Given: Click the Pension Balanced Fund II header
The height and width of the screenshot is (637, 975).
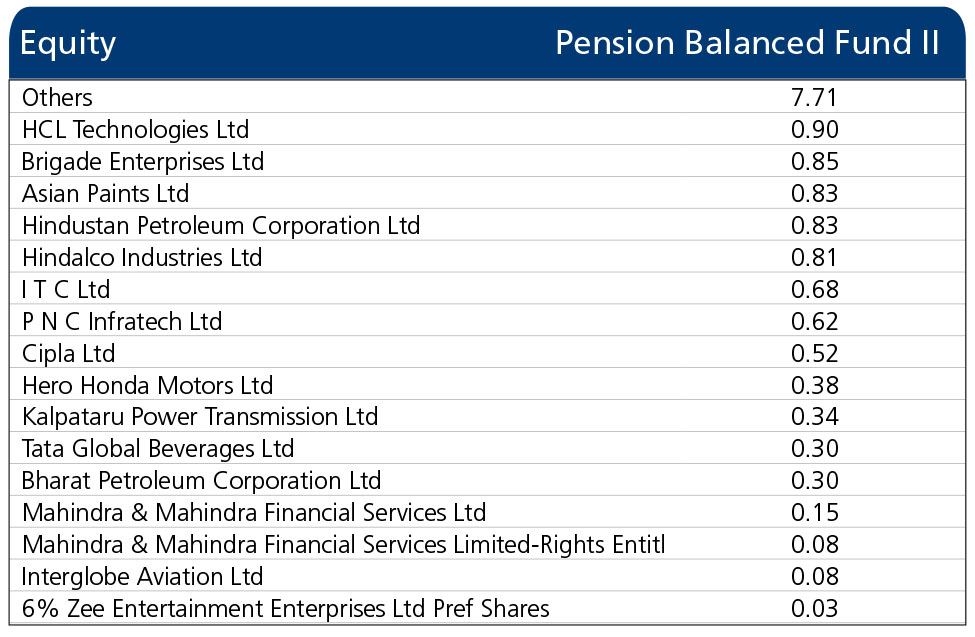Looking at the screenshot, I should click(747, 43).
